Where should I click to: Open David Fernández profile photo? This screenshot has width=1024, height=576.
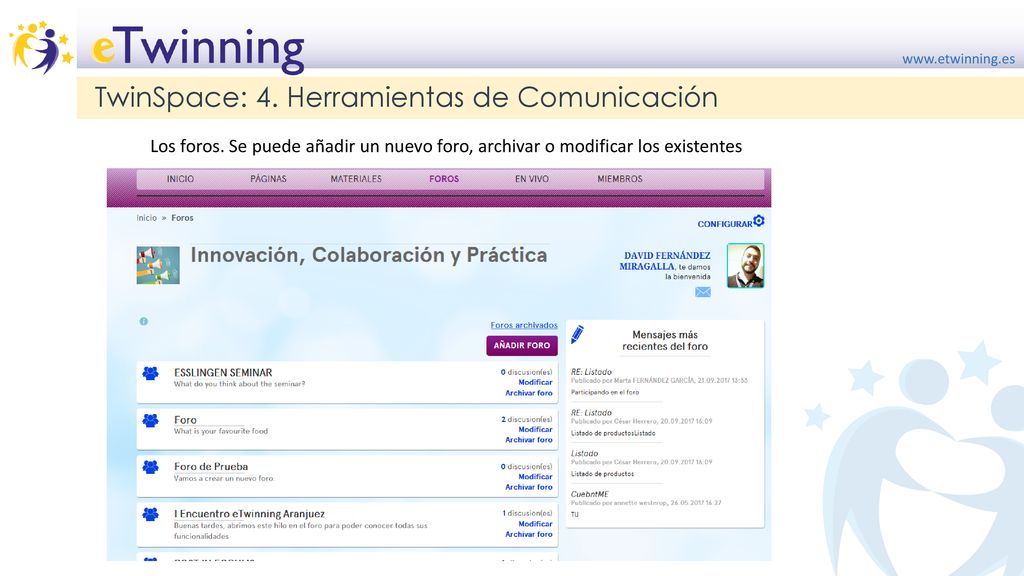pos(745,265)
